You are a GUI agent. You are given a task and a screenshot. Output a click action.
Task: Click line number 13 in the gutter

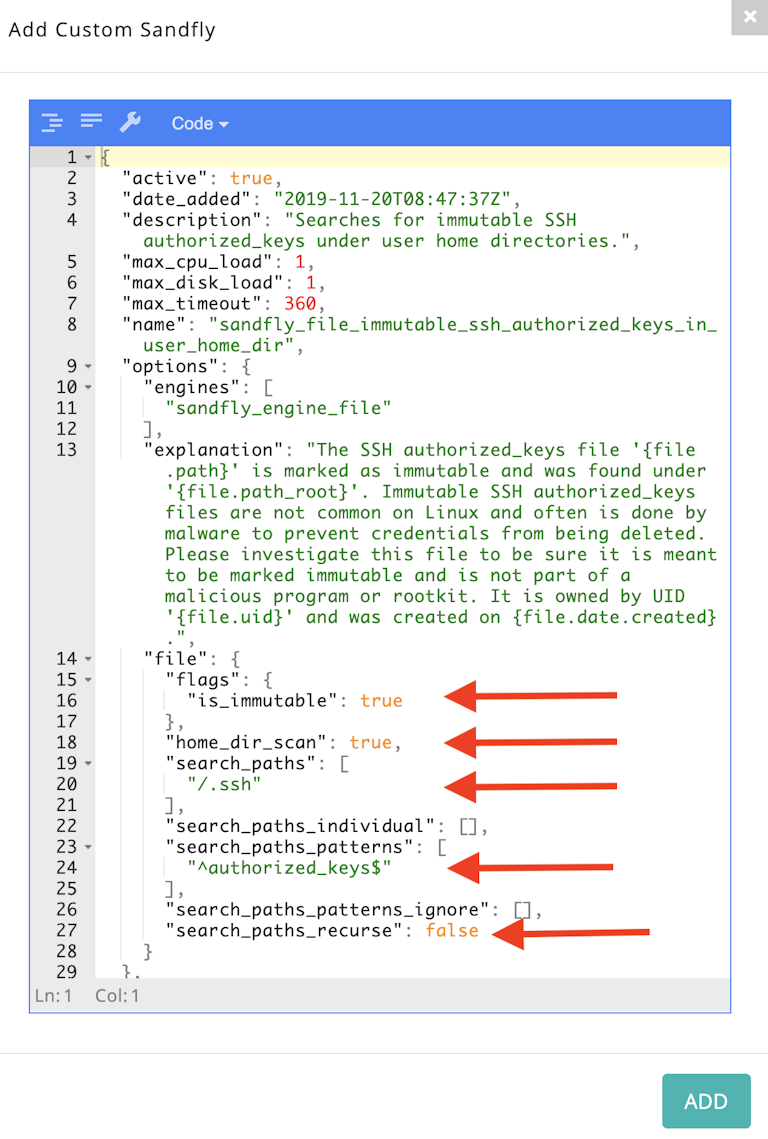(x=66, y=450)
